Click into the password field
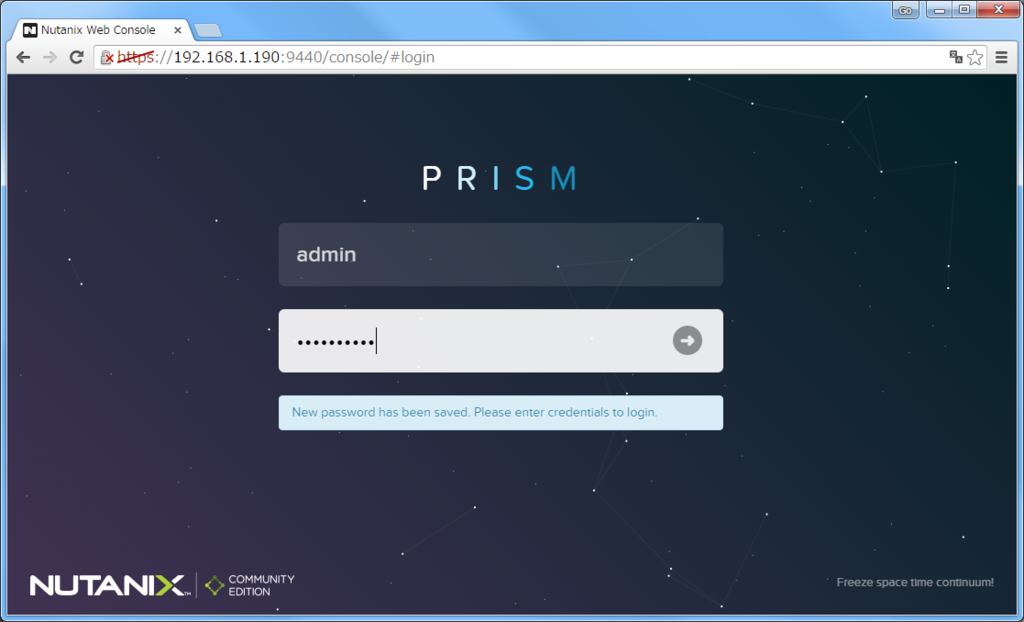This screenshot has height=622, width=1024. (x=501, y=341)
